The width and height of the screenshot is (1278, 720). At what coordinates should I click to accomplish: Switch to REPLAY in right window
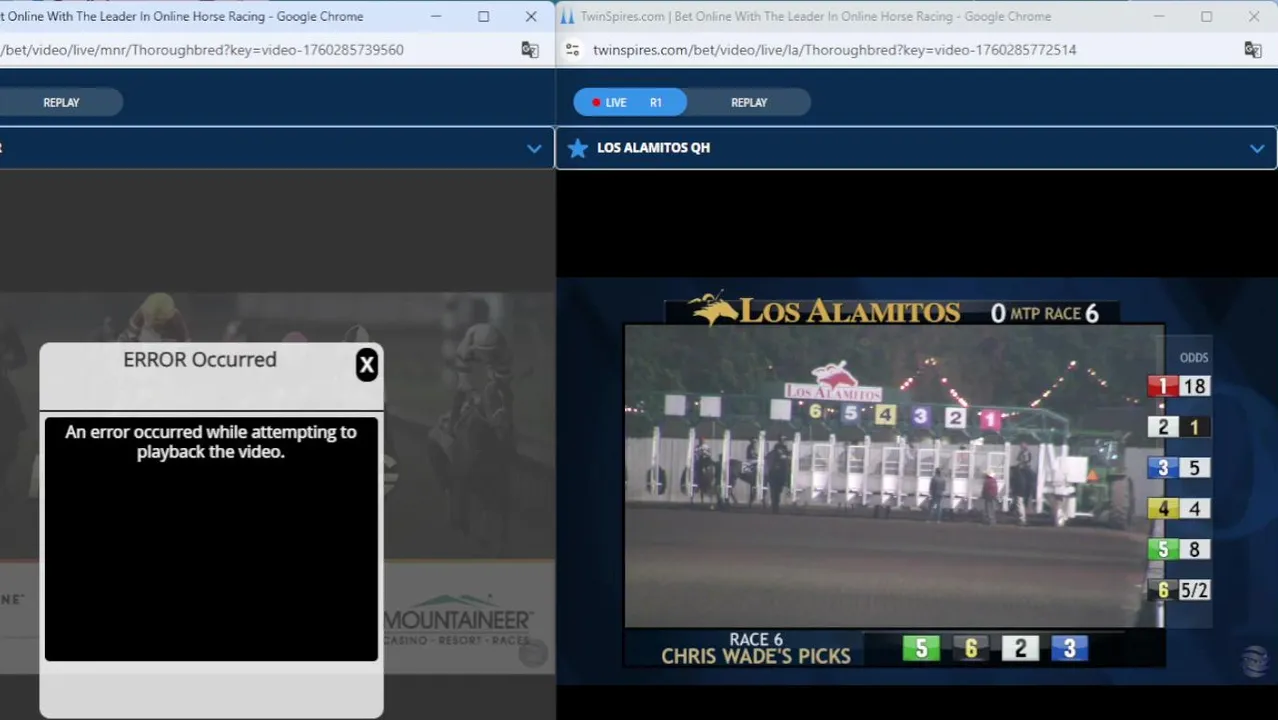[749, 102]
